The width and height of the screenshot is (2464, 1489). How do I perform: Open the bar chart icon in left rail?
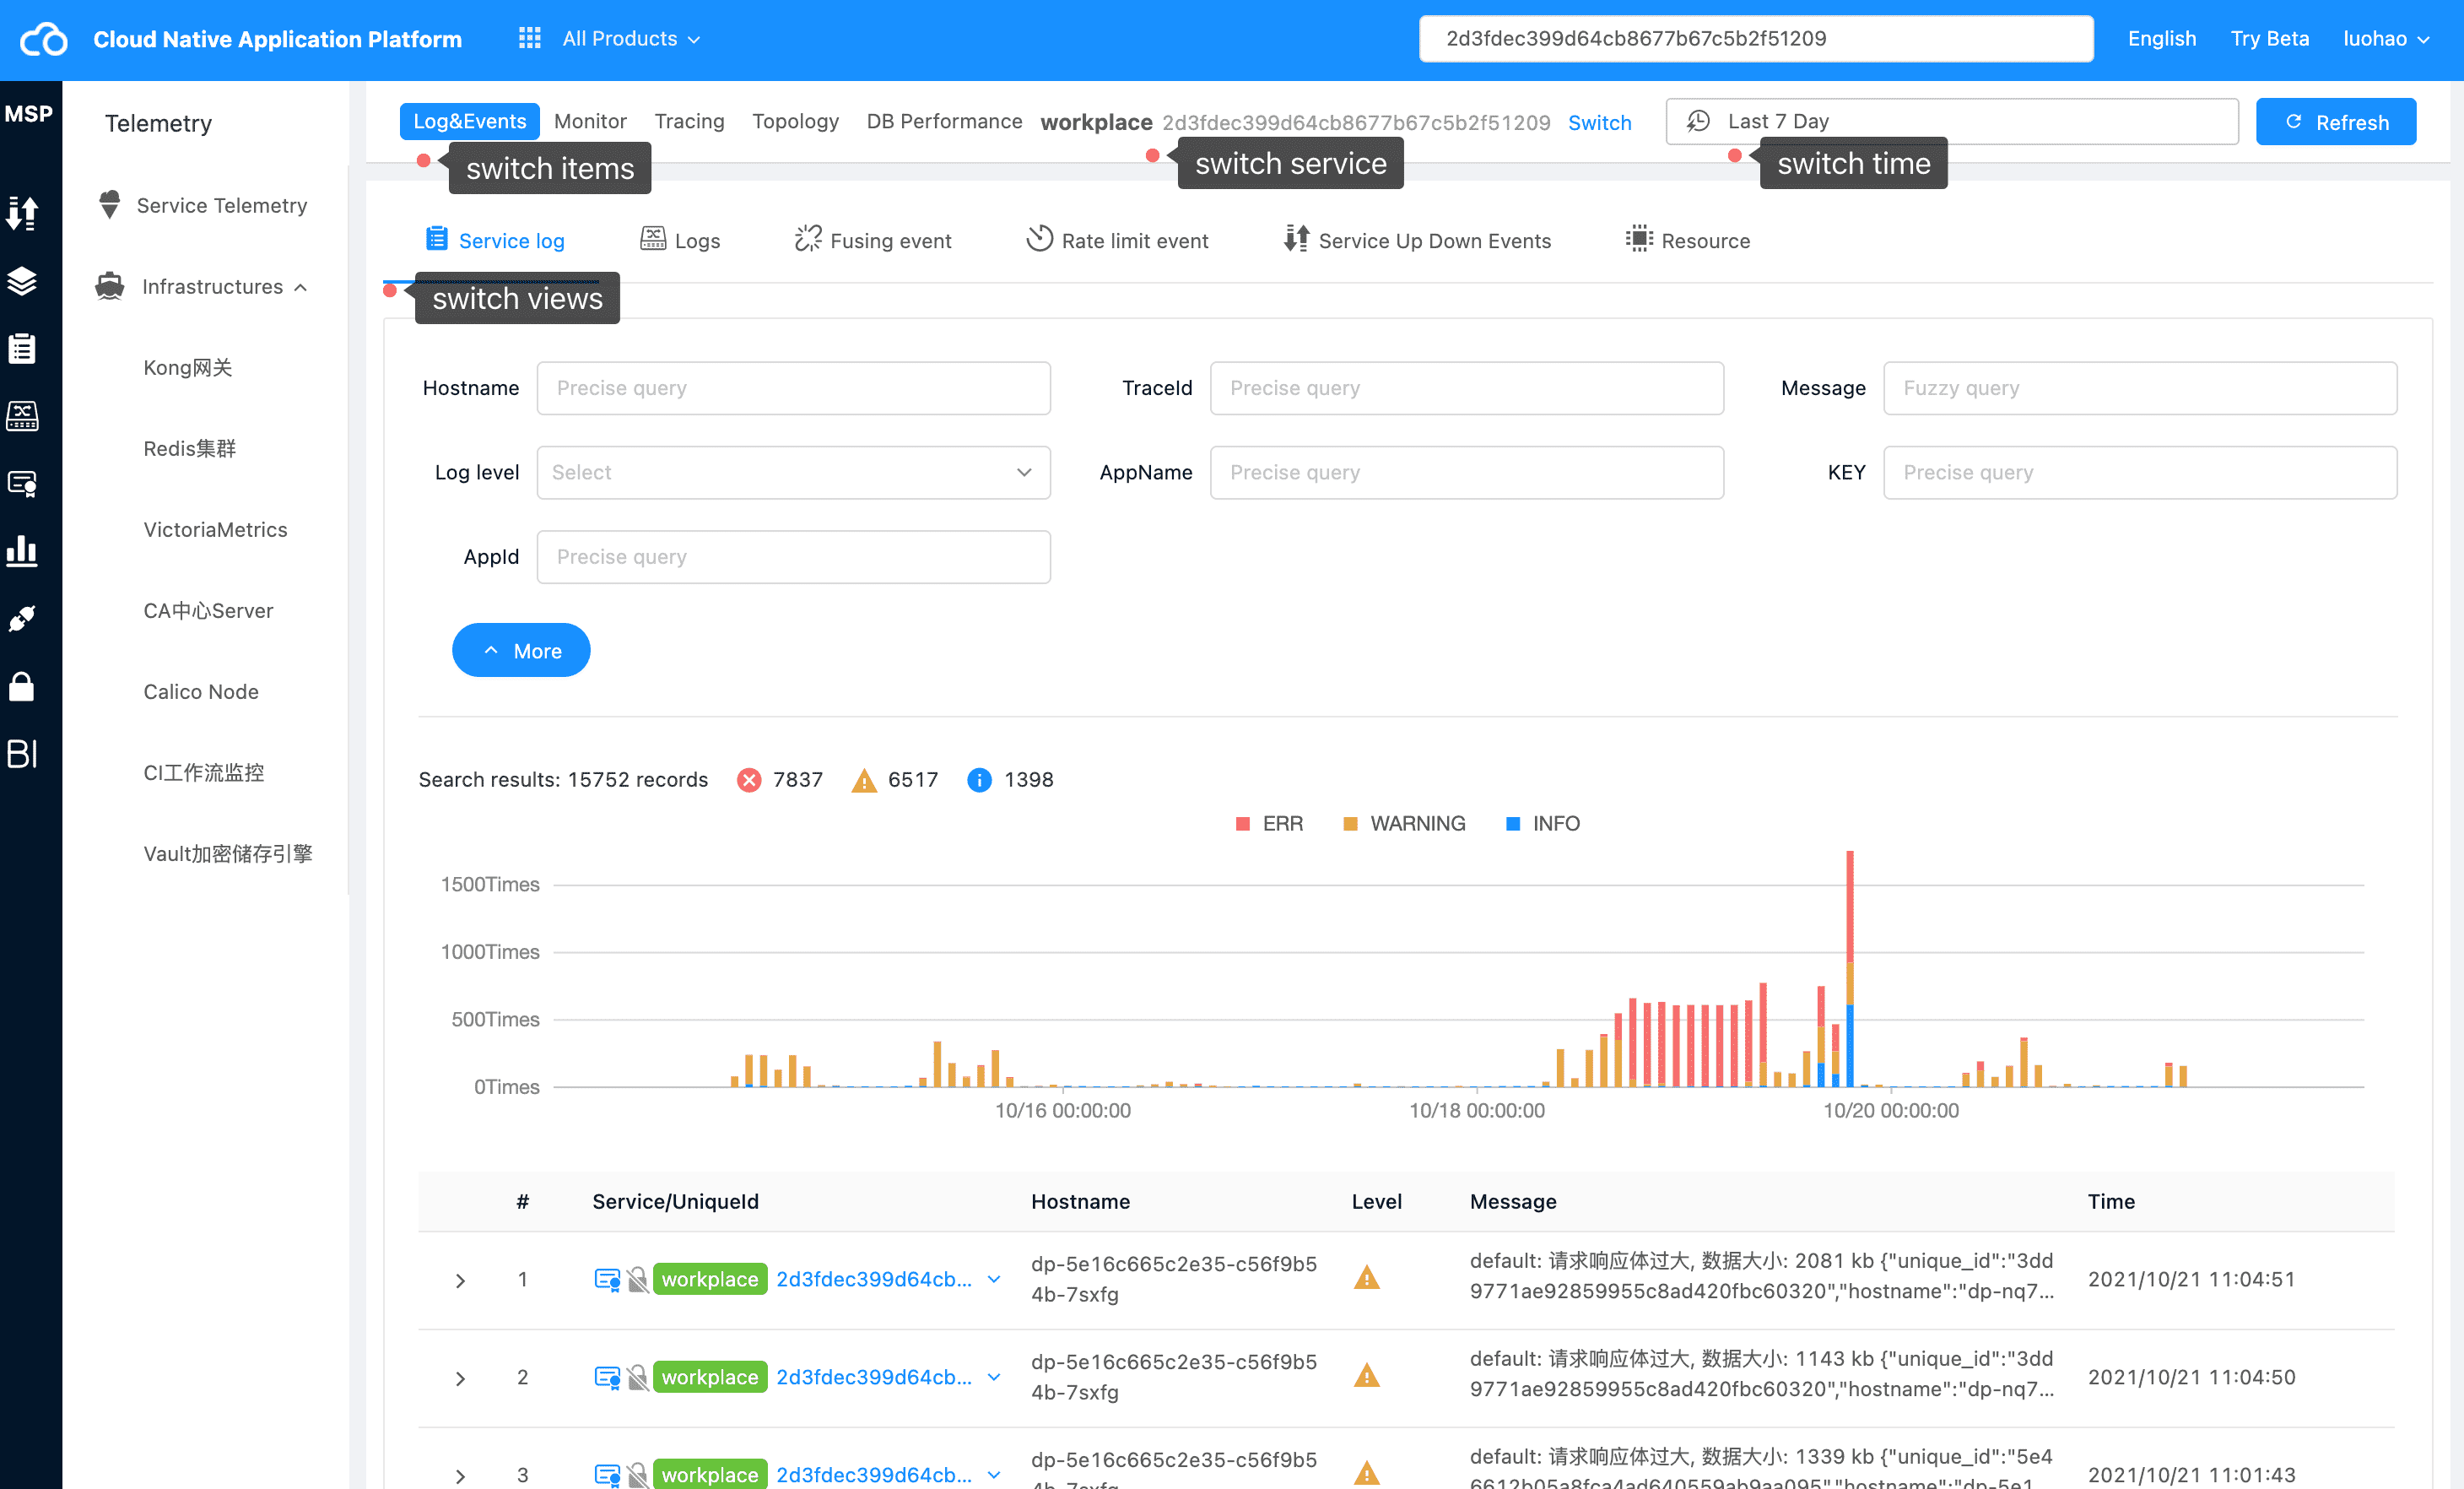[x=22, y=551]
